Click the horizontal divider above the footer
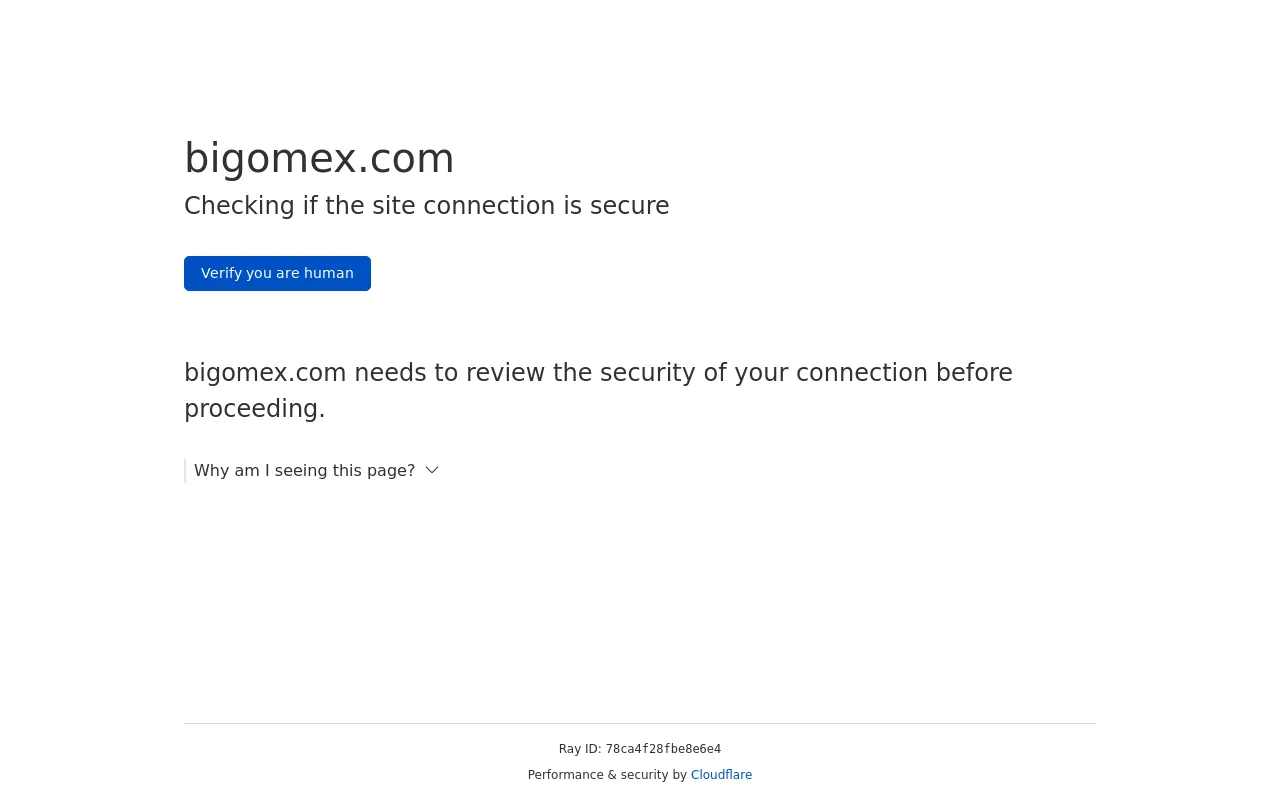The height and width of the screenshot is (800, 1280). coord(640,723)
